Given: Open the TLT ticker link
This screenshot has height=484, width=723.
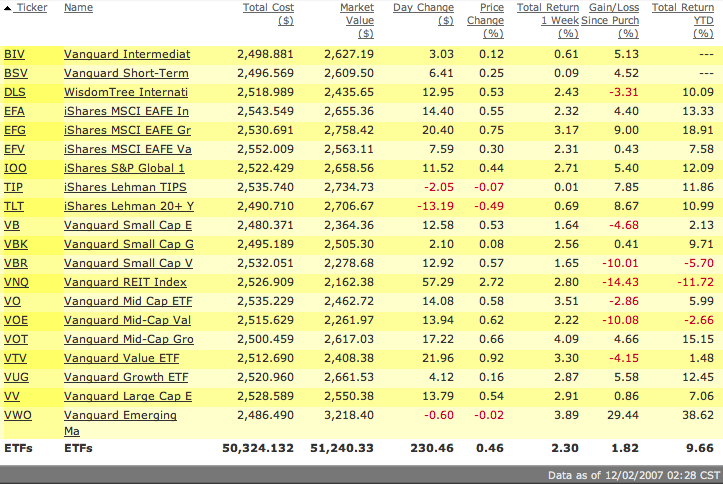Looking at the screenshot, I should tap(14, 206).
